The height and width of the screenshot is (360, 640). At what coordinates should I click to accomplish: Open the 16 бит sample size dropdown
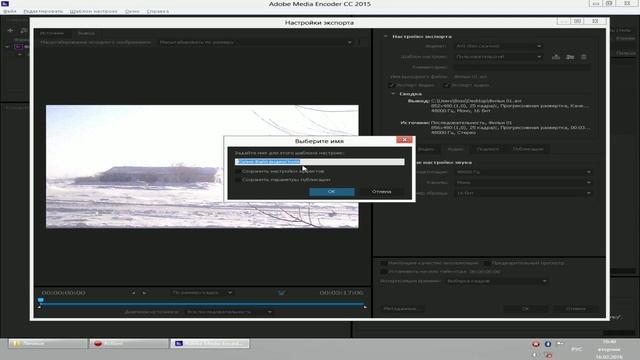(523, 193)
